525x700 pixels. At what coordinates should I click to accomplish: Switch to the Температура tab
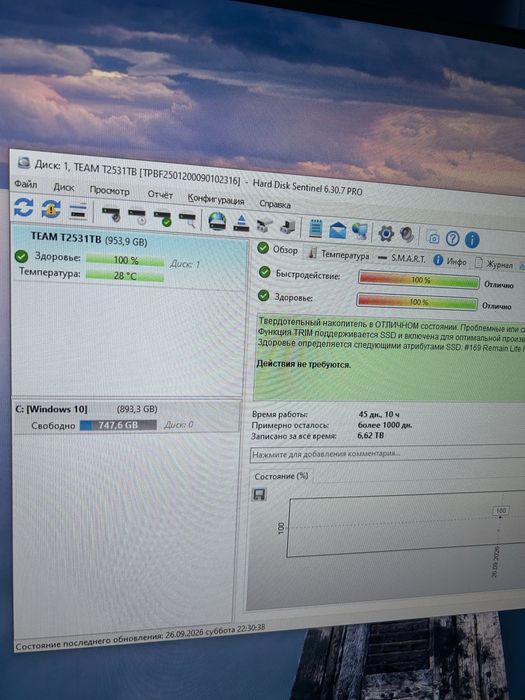(339, 254)
